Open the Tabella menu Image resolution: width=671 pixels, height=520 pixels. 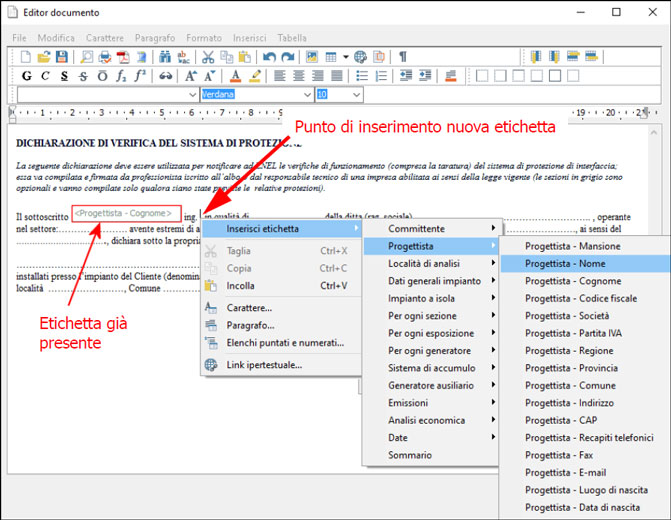(292, 38)
